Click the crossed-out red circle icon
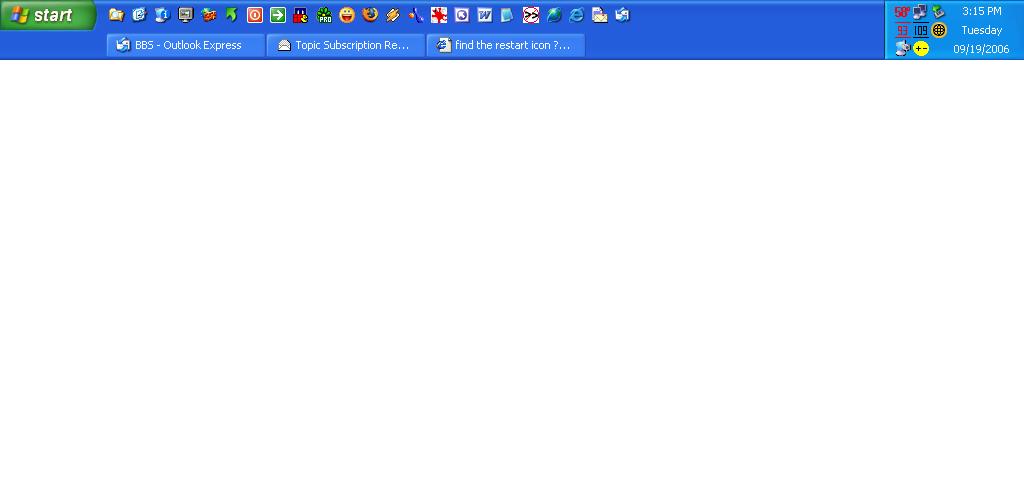This screenshot has height=500, width=1024. [x=531, y=15]
